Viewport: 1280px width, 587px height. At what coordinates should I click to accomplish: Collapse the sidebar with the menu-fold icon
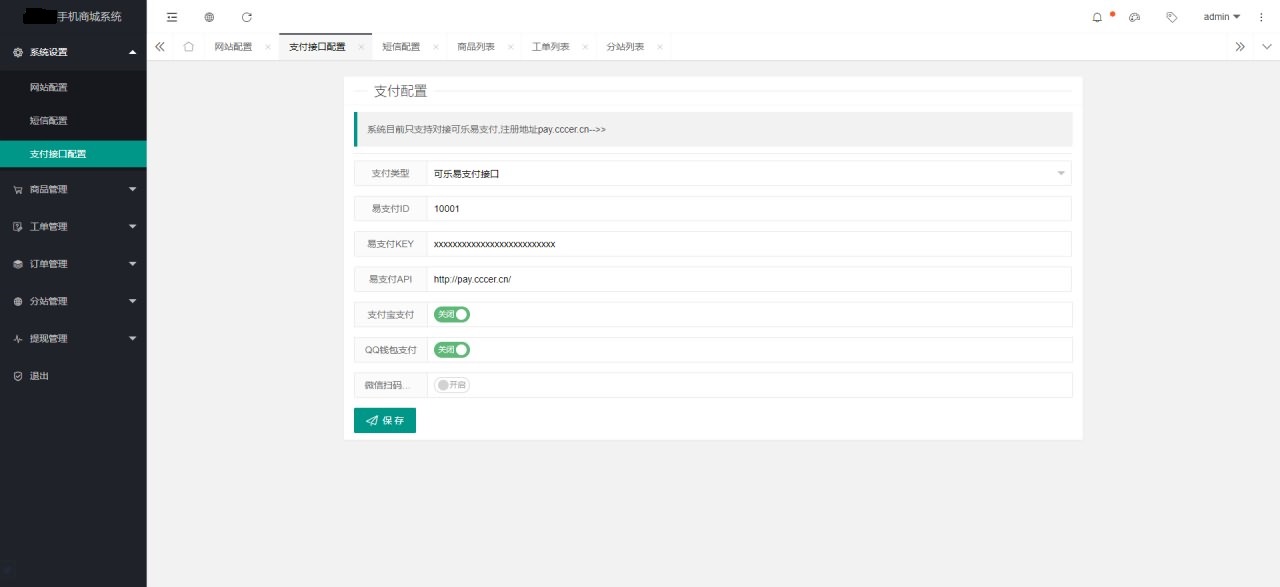point(172,17)
